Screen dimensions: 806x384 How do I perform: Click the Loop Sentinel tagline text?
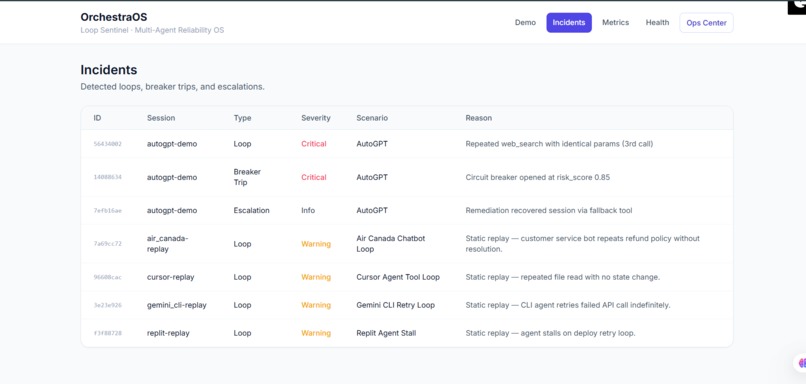(x=152, y=30)
